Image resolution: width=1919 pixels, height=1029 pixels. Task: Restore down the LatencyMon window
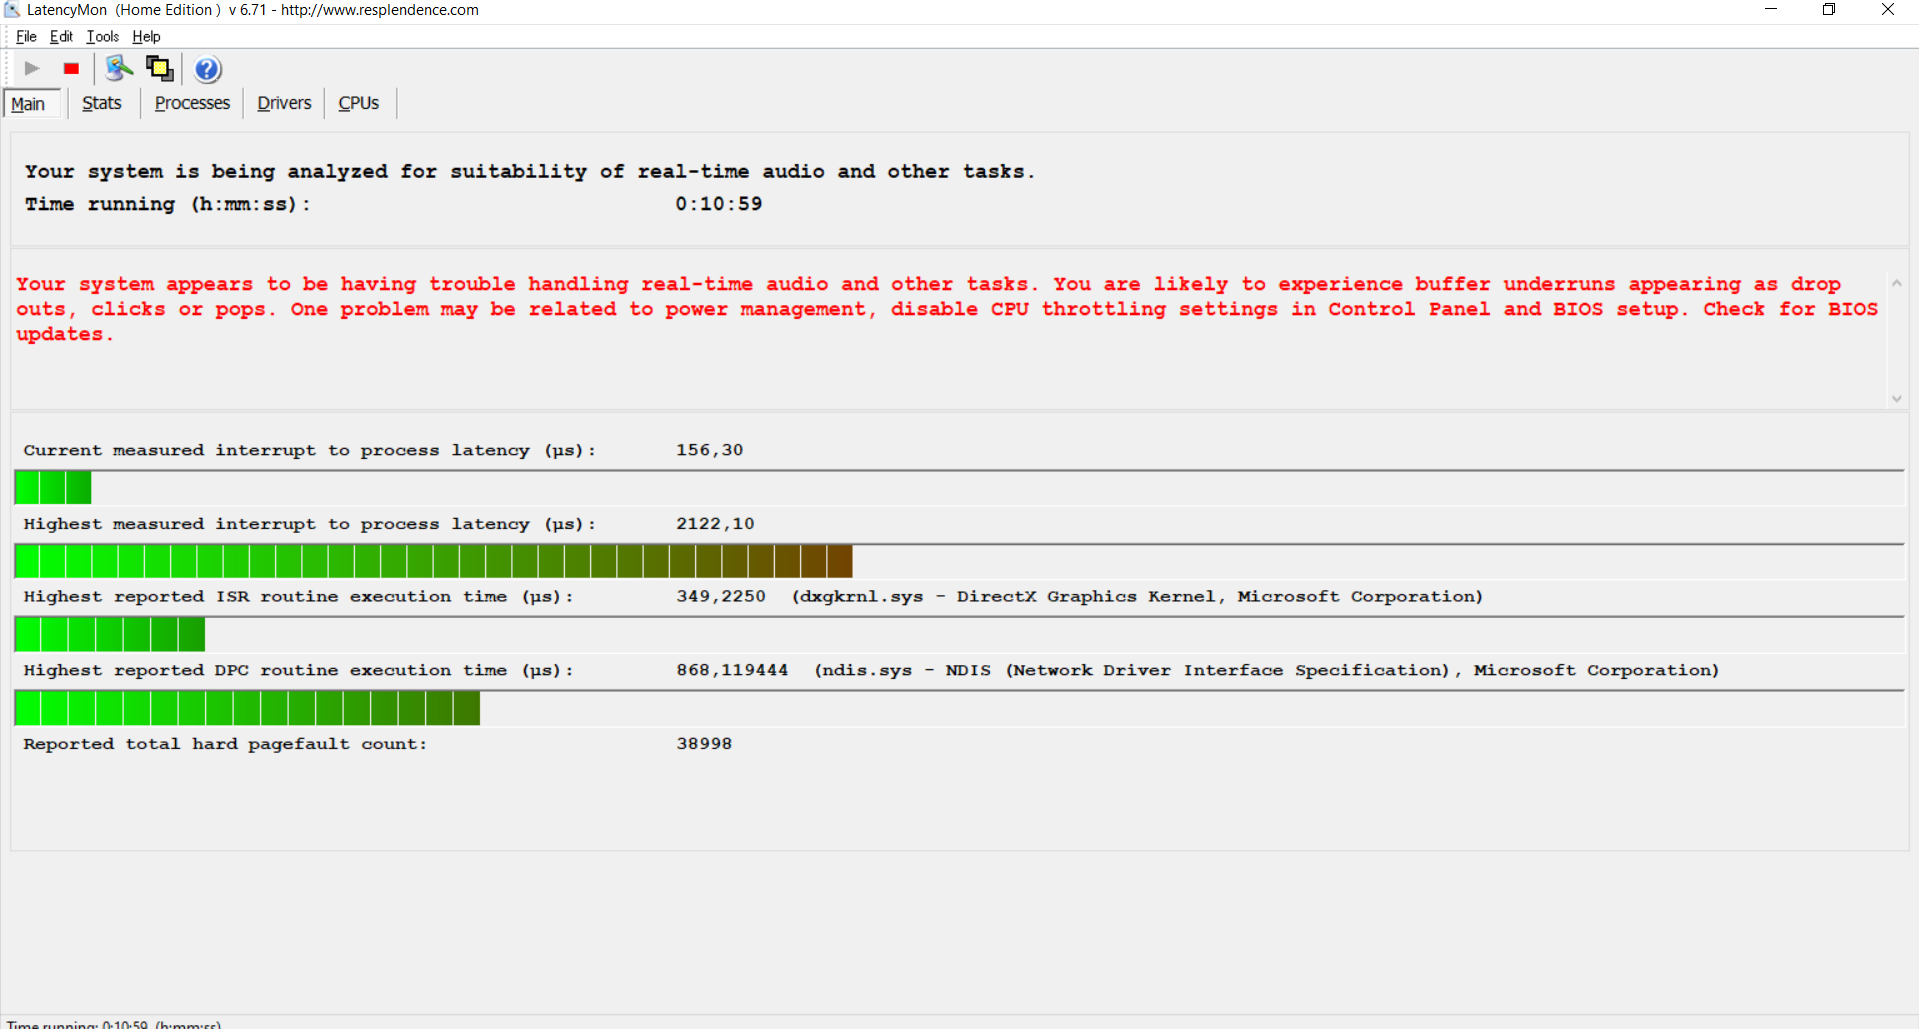(1828, 10)
